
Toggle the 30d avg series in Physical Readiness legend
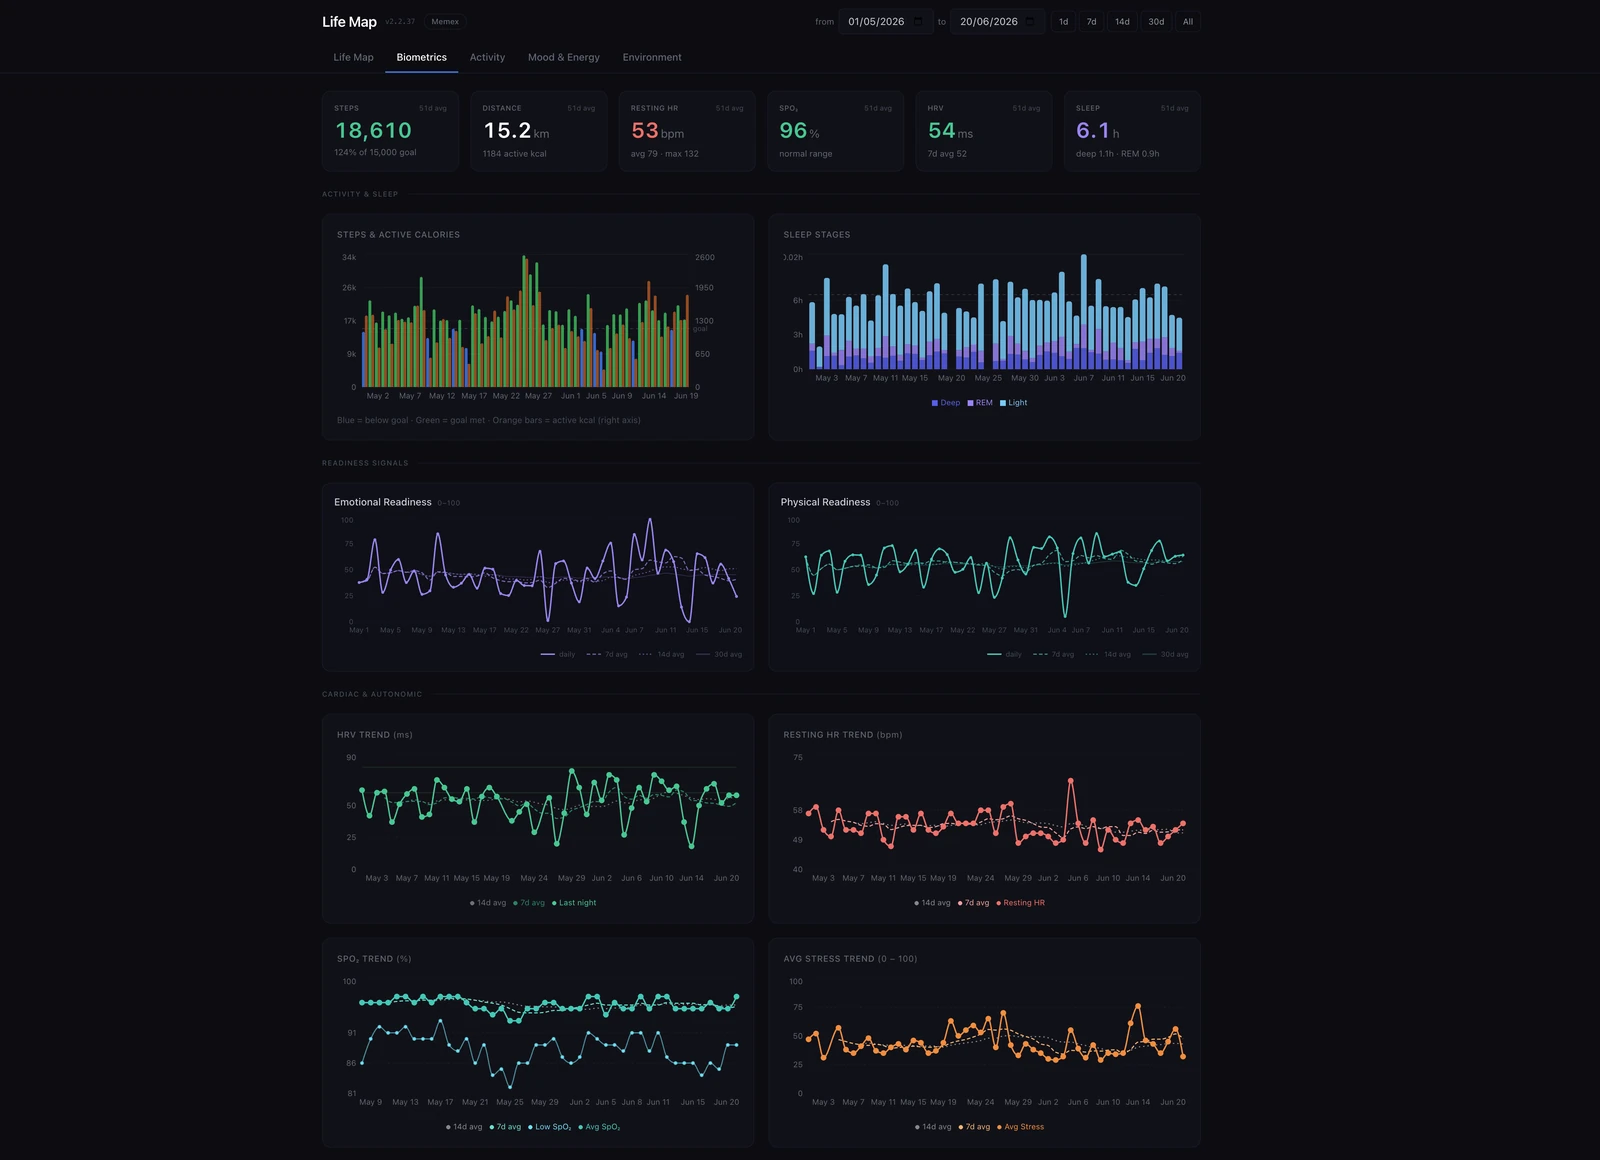(x=1165, y=654)
